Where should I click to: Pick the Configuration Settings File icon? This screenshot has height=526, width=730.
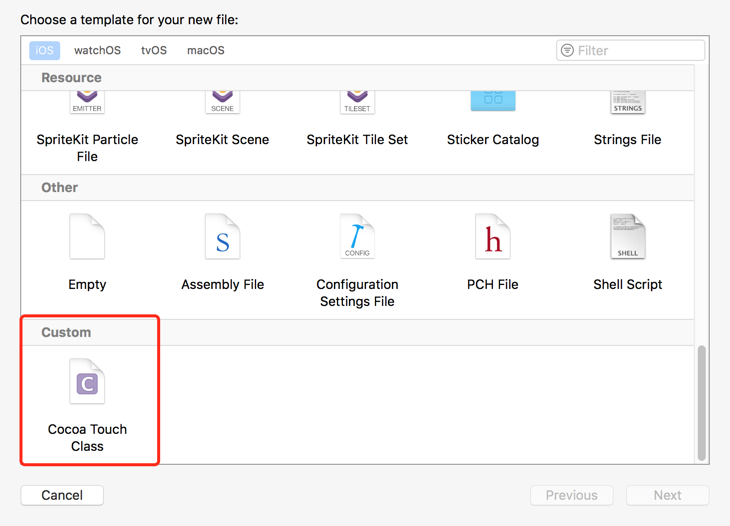357,238
